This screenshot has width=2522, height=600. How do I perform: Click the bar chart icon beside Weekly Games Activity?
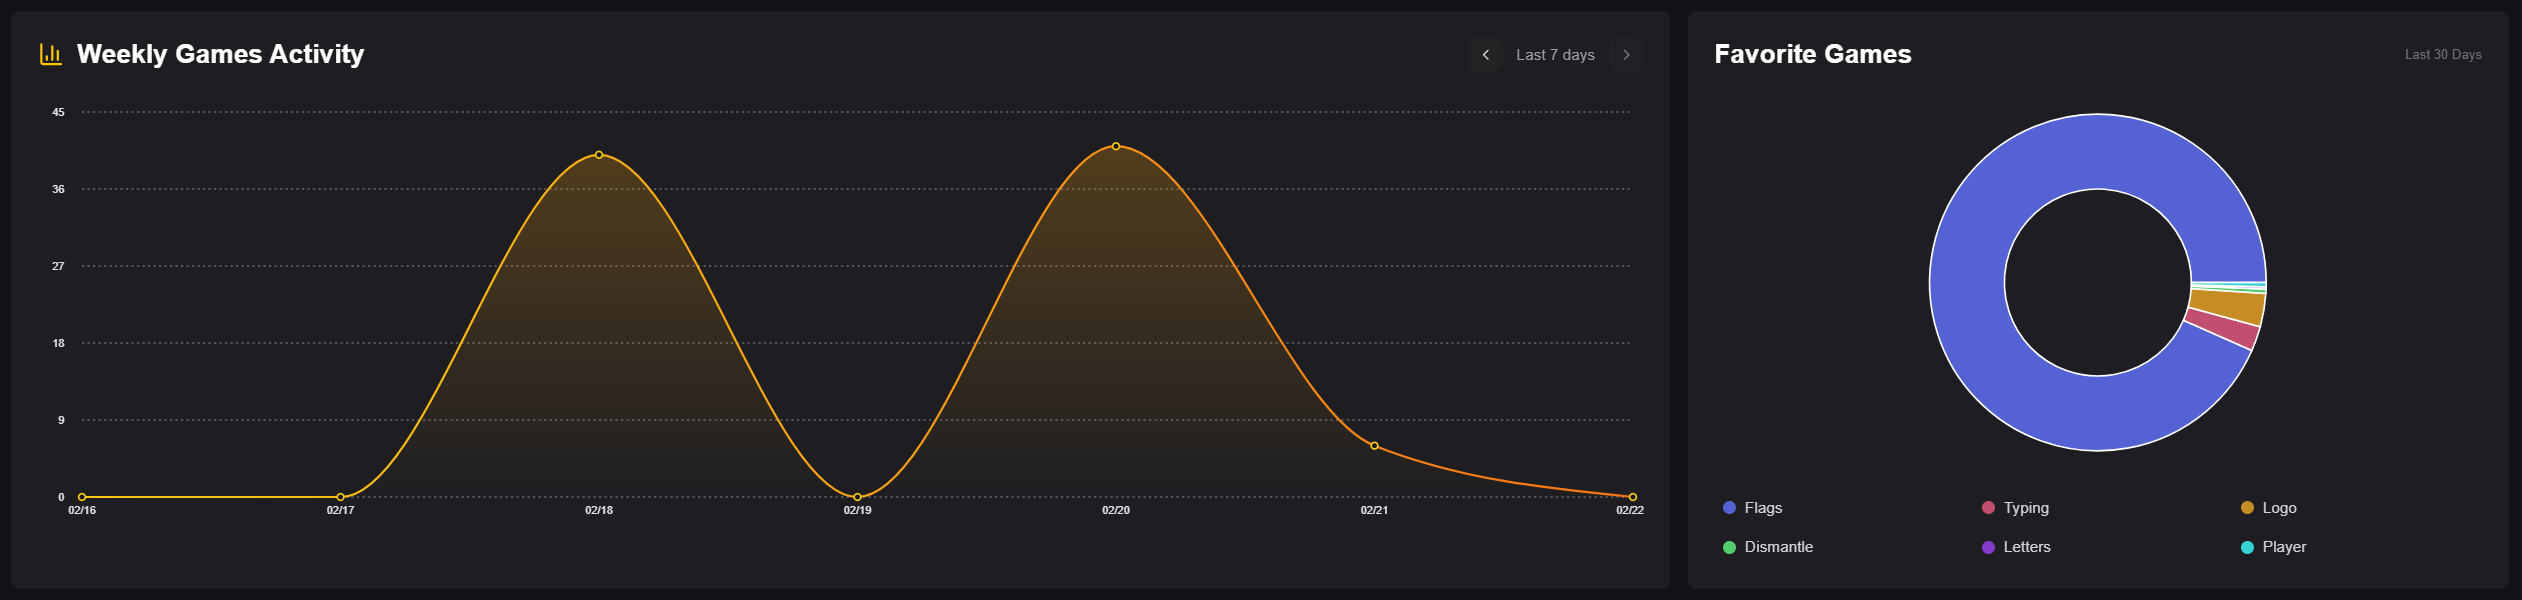click(50, 54)
